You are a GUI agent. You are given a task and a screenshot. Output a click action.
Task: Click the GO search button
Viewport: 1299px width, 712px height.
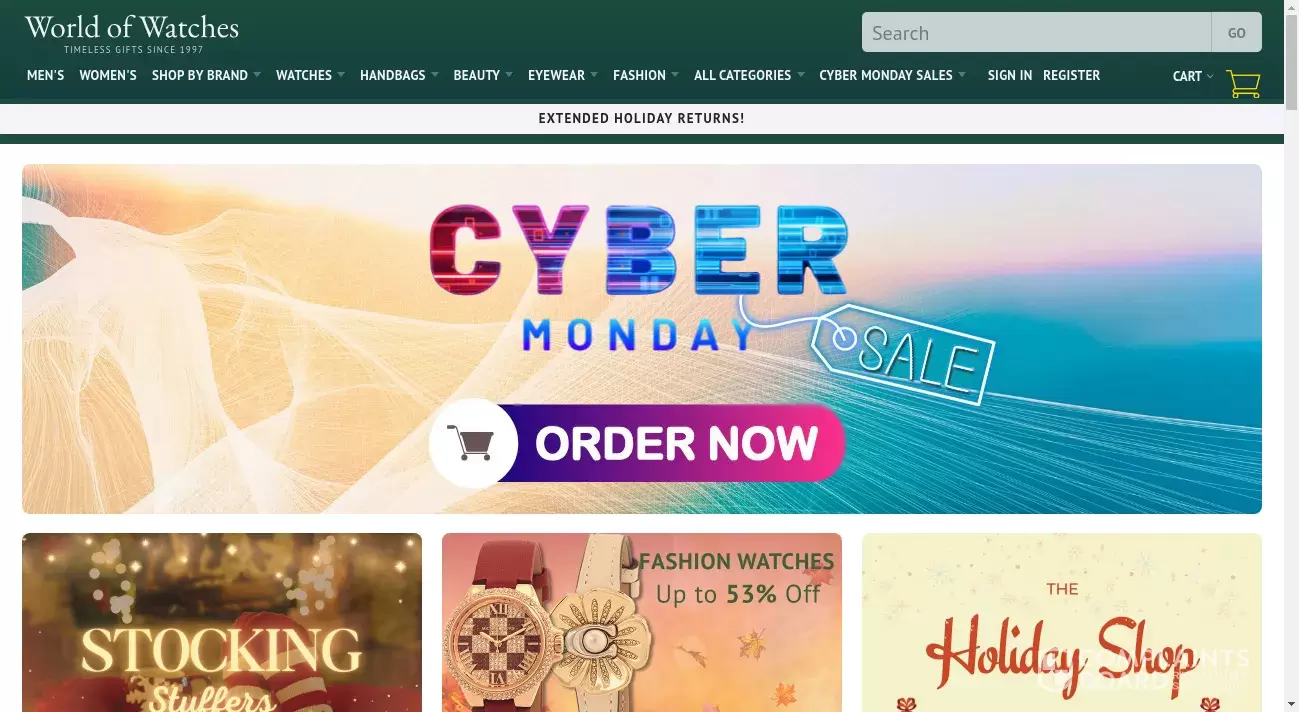click(x=1236, y=32)
